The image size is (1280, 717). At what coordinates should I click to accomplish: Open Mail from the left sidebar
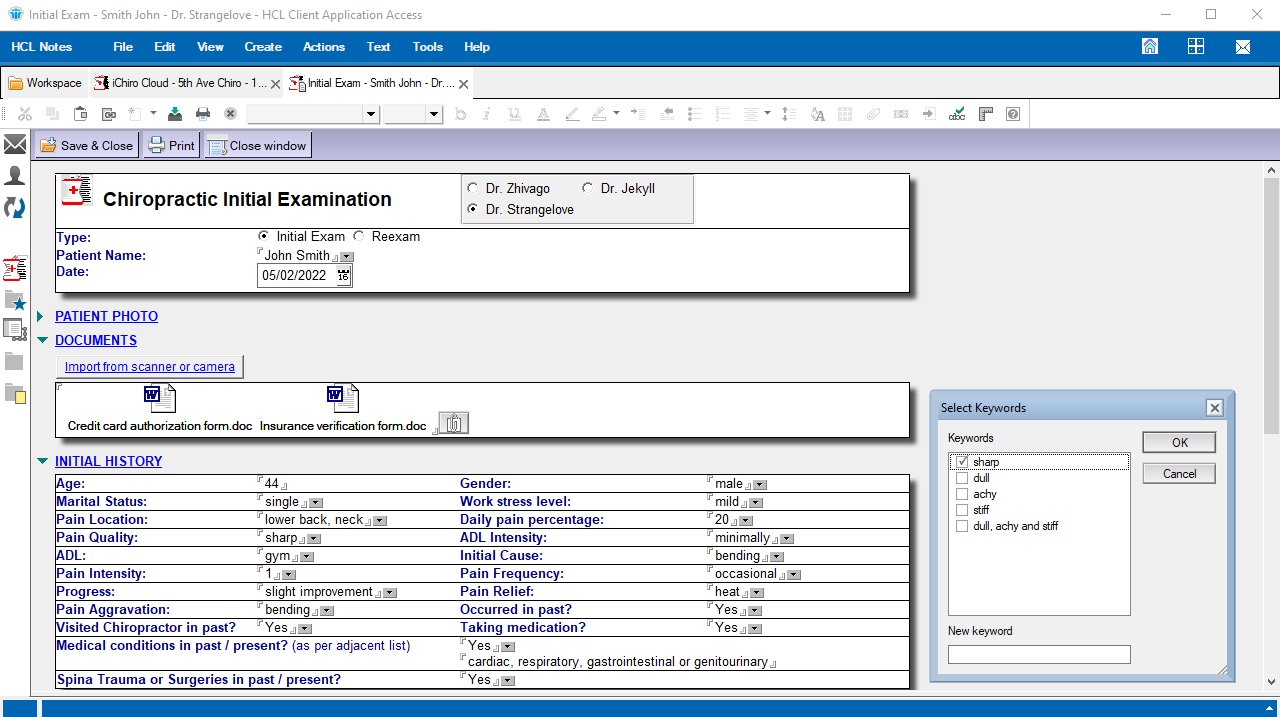coord(15,145)
